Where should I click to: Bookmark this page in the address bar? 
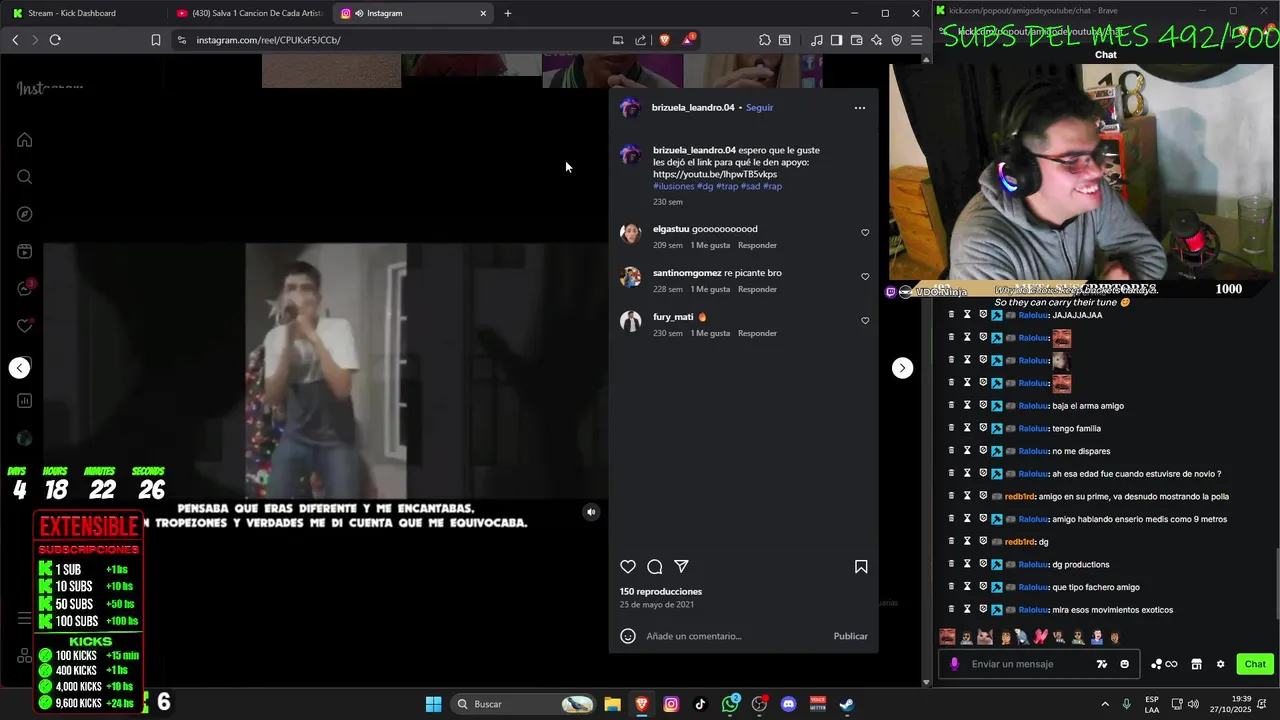pos(156,40)
